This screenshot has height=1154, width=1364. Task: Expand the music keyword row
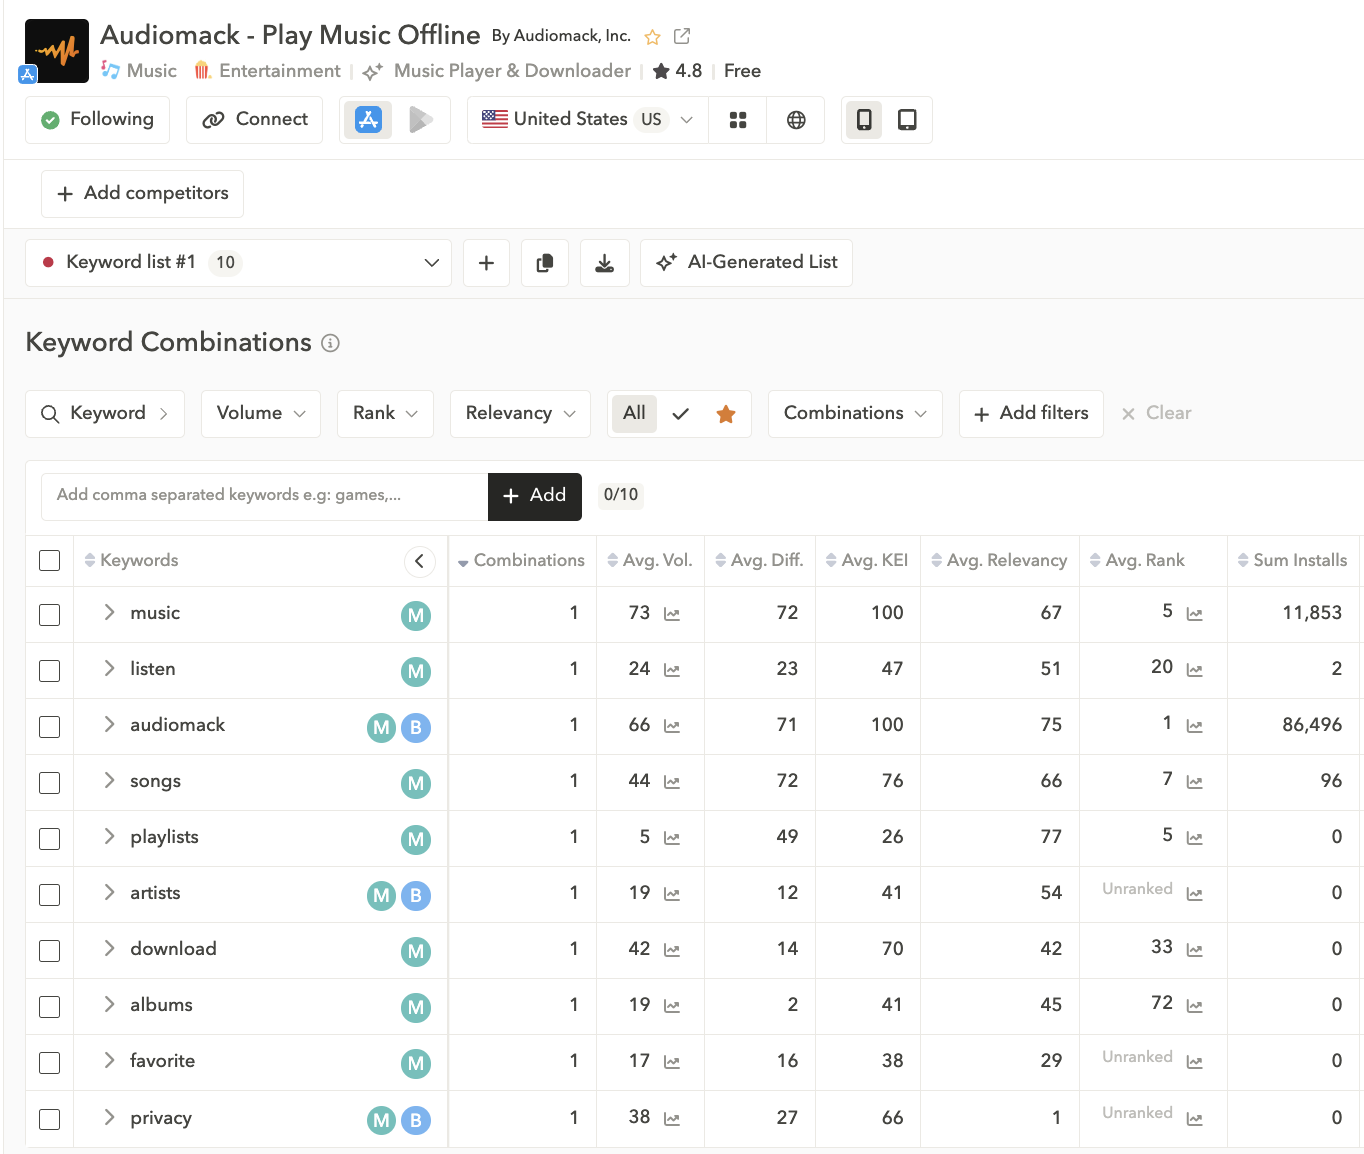(109, 613)
